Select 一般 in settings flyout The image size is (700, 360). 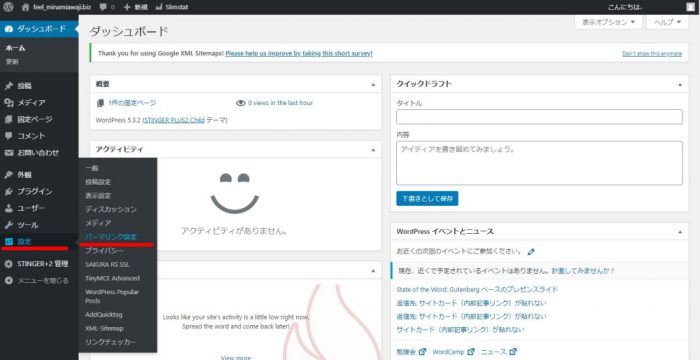[92, 168]
